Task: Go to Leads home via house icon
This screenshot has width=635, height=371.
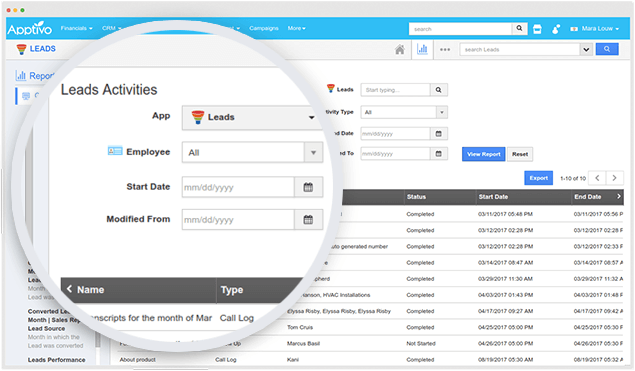Action: 400,49
